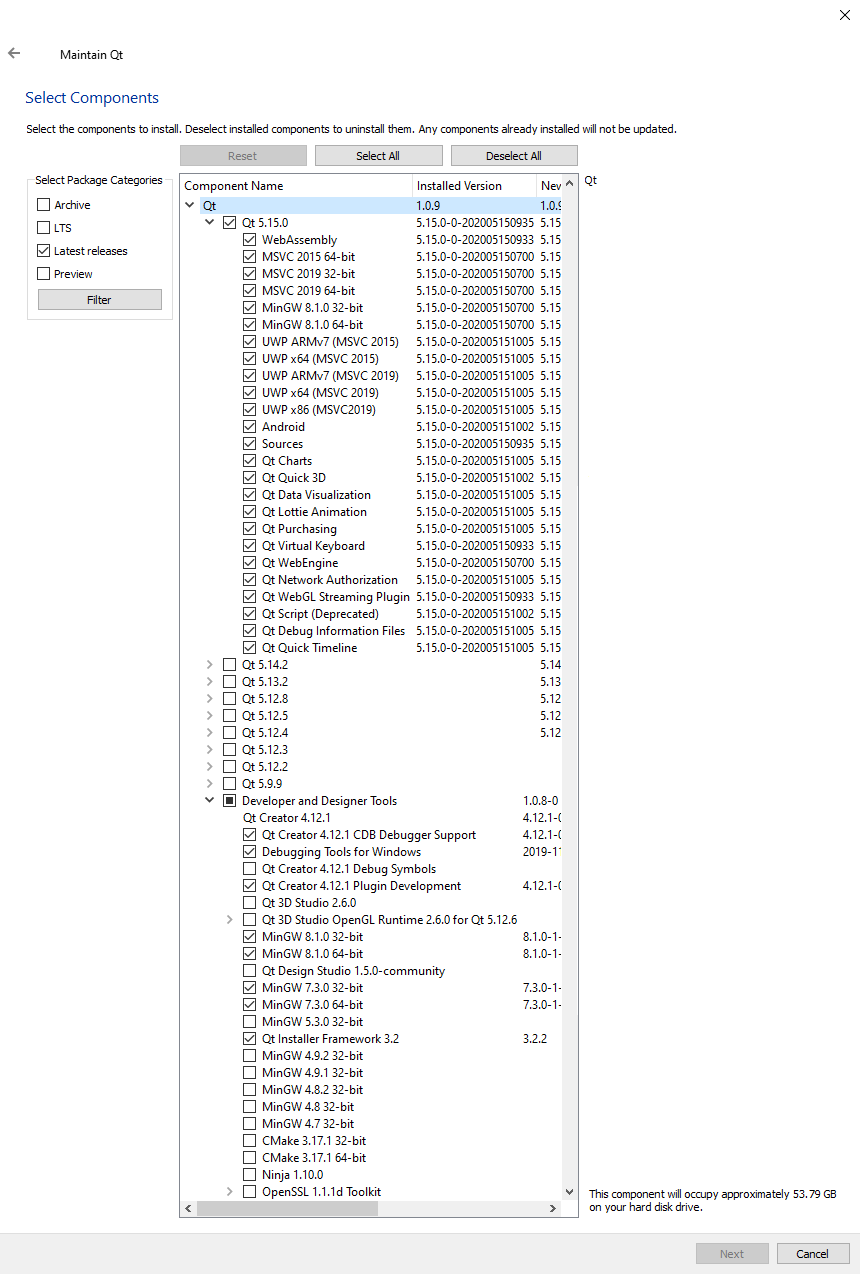Image resolution: width=861 pixels, height=1274 pixels.
Task: Expand the Qt 5.9.9 node
Action: click(210, 784)
